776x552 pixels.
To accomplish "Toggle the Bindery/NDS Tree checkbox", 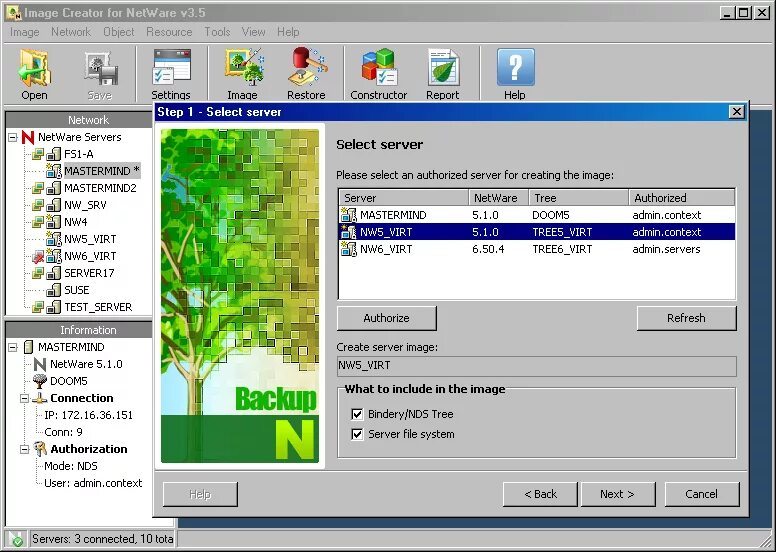I will 357,414.
